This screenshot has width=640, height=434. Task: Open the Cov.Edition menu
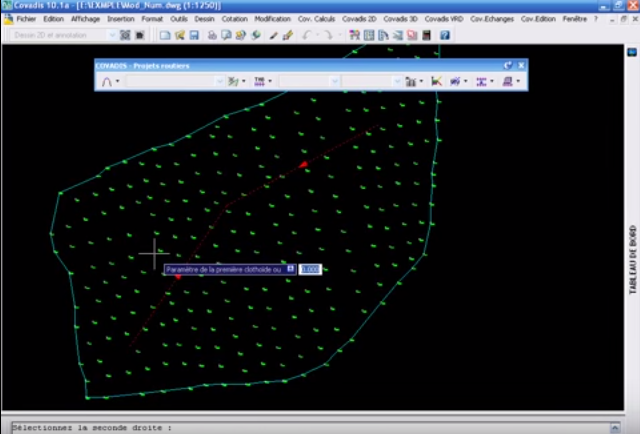coord(538,19)
